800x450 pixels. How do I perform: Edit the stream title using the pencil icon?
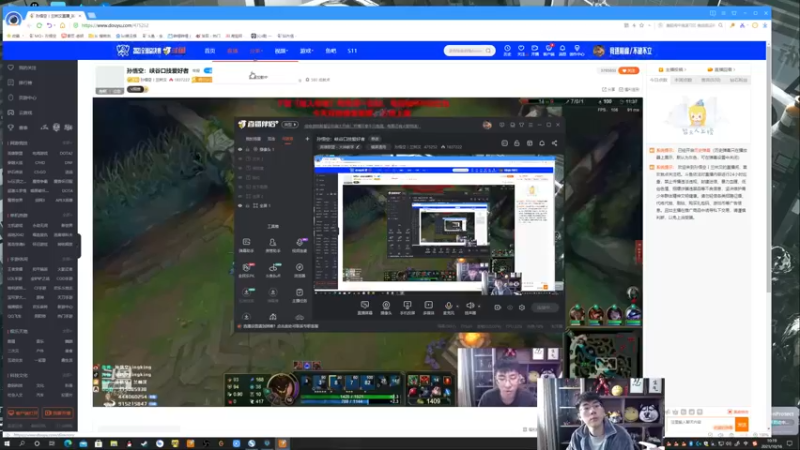(358, 147)
